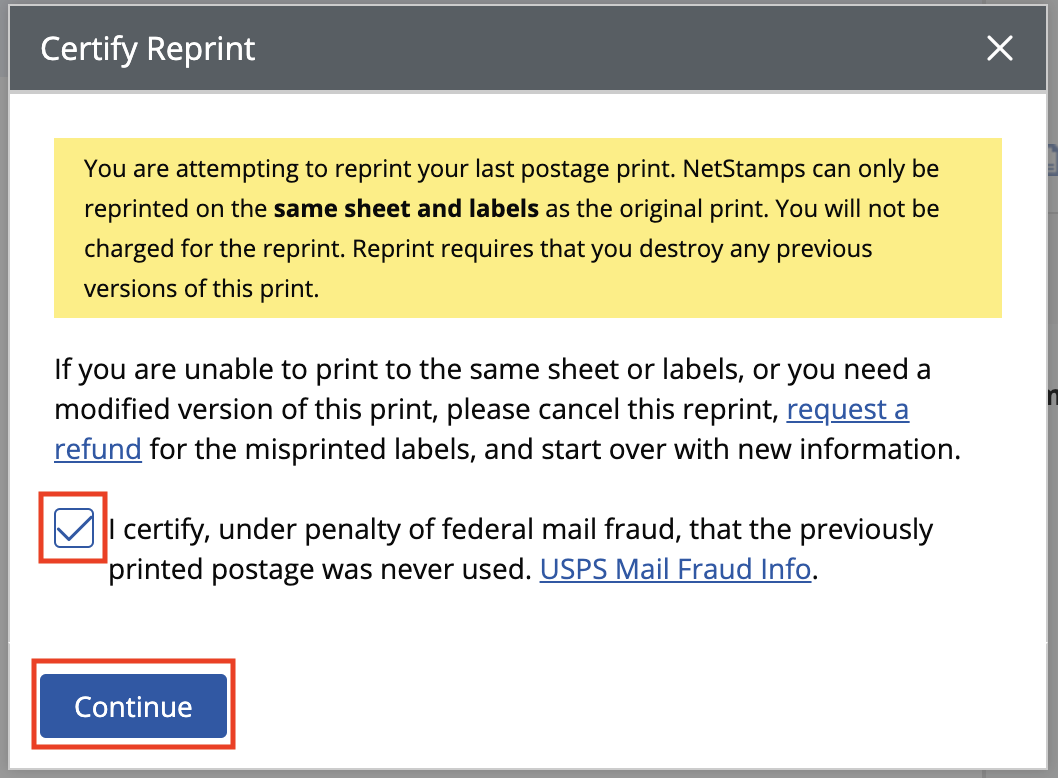Select the dialog header labeled Certify Reprint
Viewport: 1058px width, 778px height.
coord(146,47)
